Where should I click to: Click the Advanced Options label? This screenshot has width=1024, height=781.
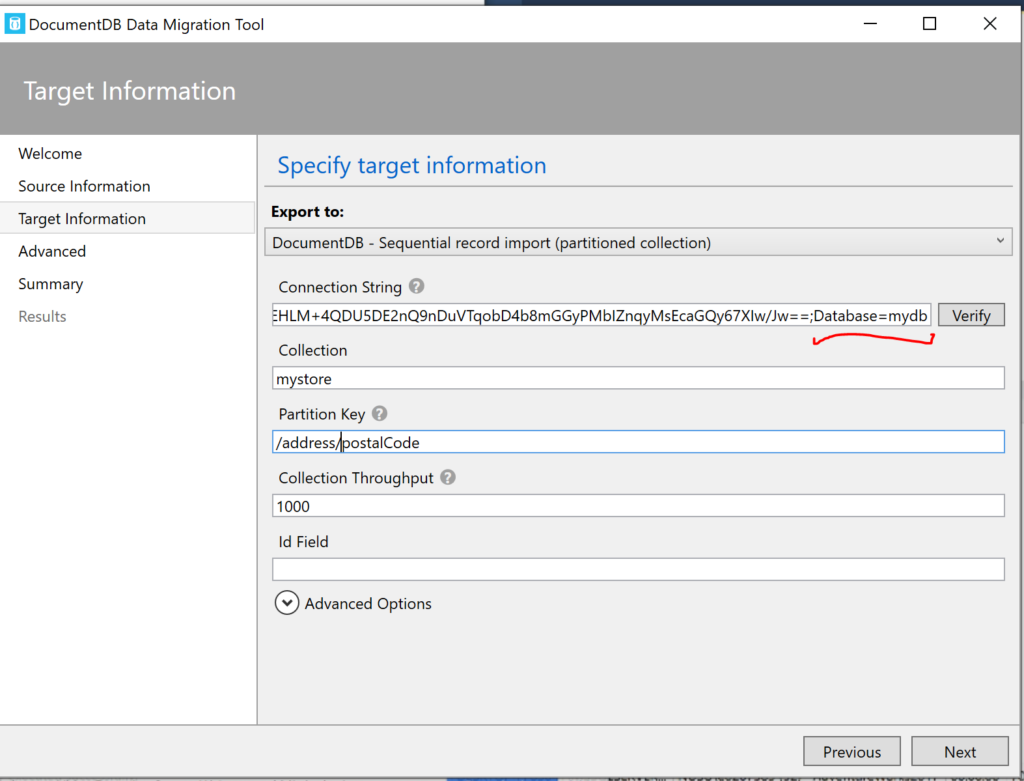point(368,603)
